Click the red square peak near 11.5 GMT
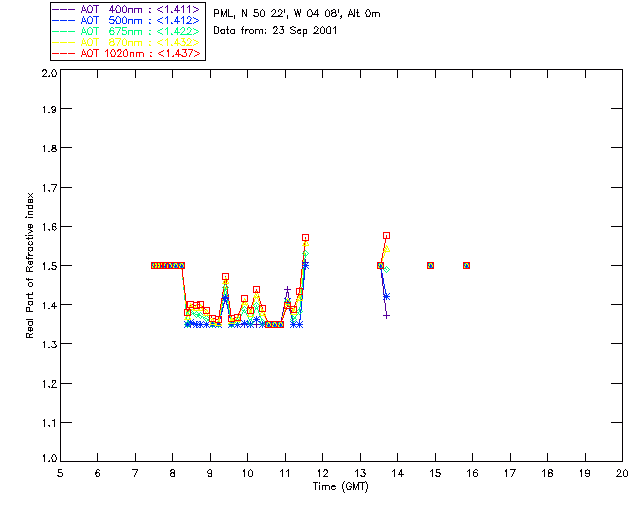This screenshot has width=640, height=512. click(305, 238)
